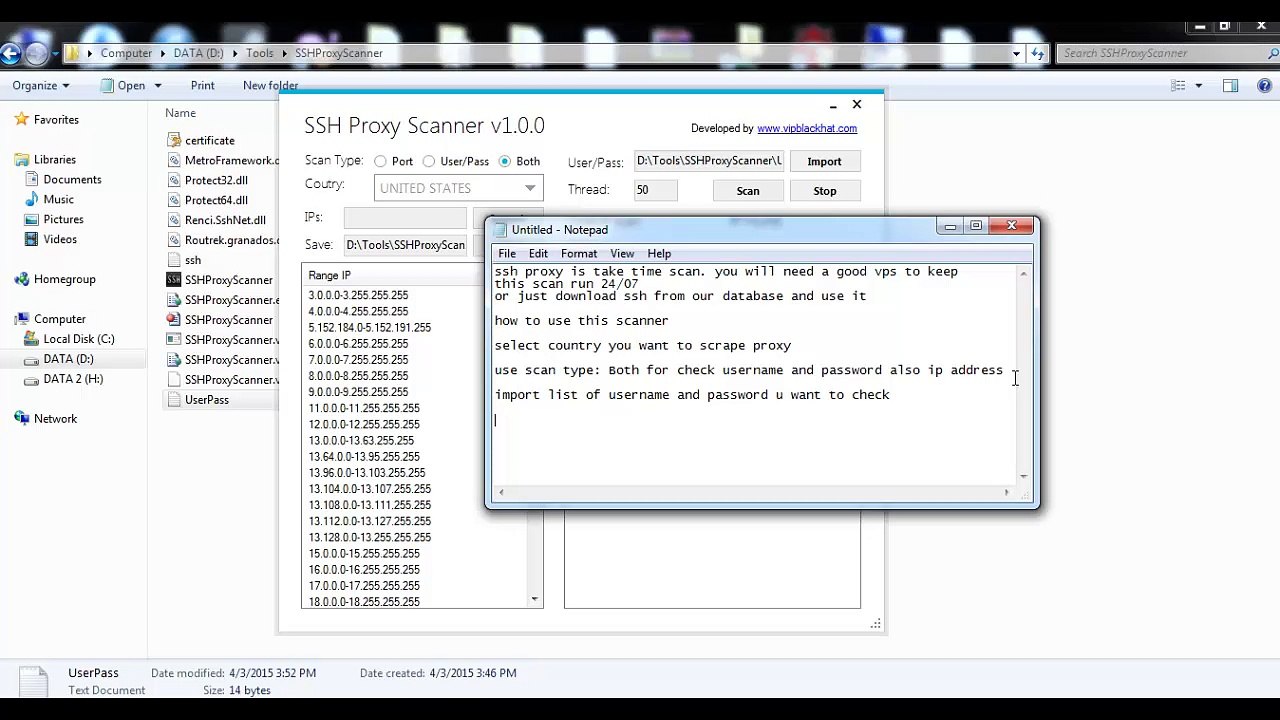This screenshot has height=720, width=1280.
Task: Select the User/Pass scan type
Action: click(429, 161)
